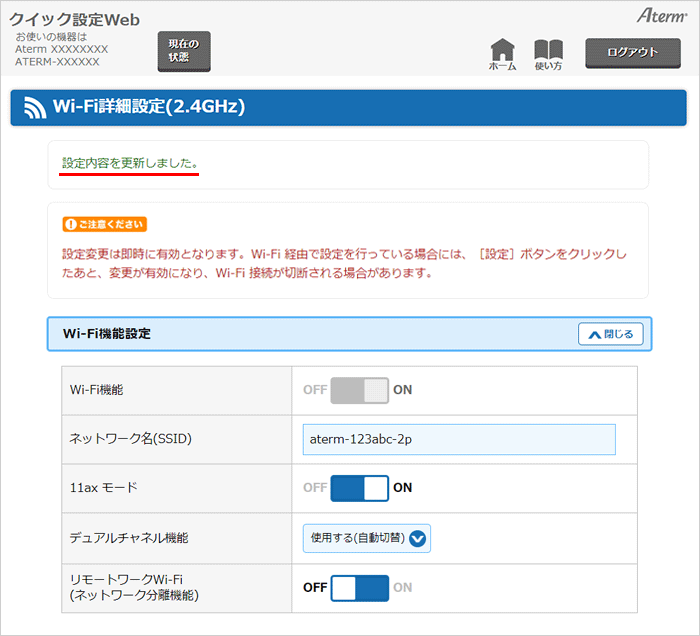Click the クイック設定Web title

tap(75, 20)
